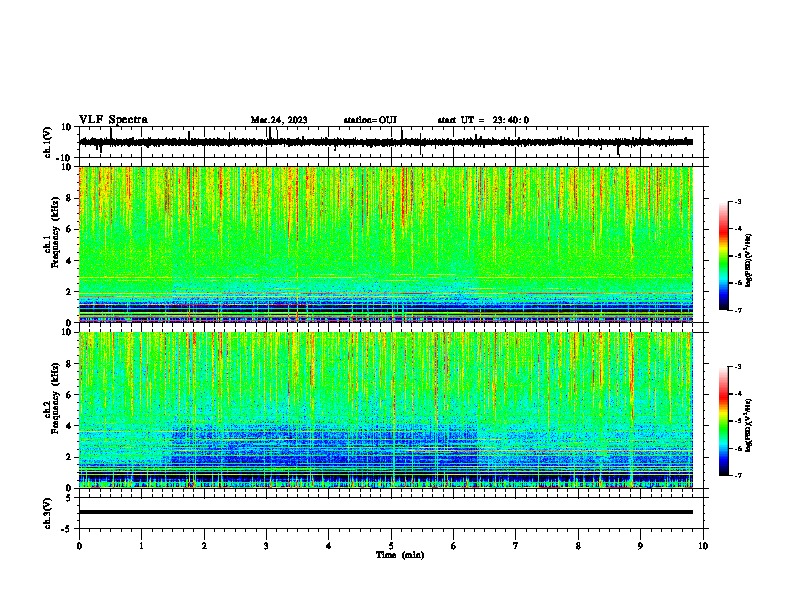Image resolution: width=792 pixels, height=612 pixels.
Task: Click the "-7" tick on ch.2 colorbar
Action: 738,475
